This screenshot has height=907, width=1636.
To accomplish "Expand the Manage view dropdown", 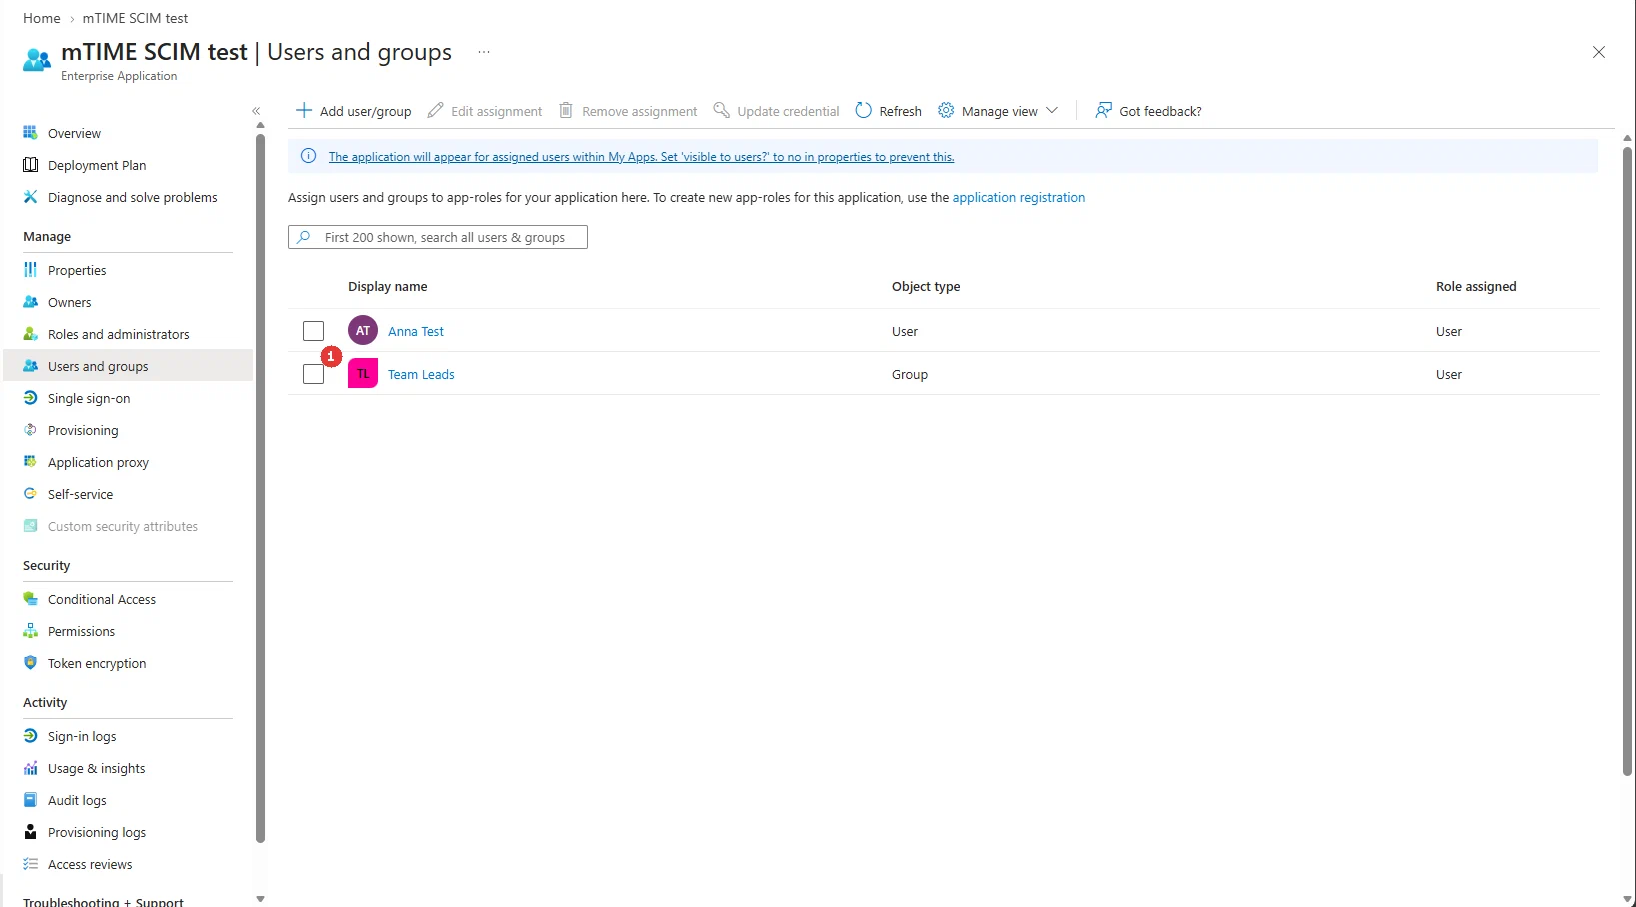I will tap(998, 111).
